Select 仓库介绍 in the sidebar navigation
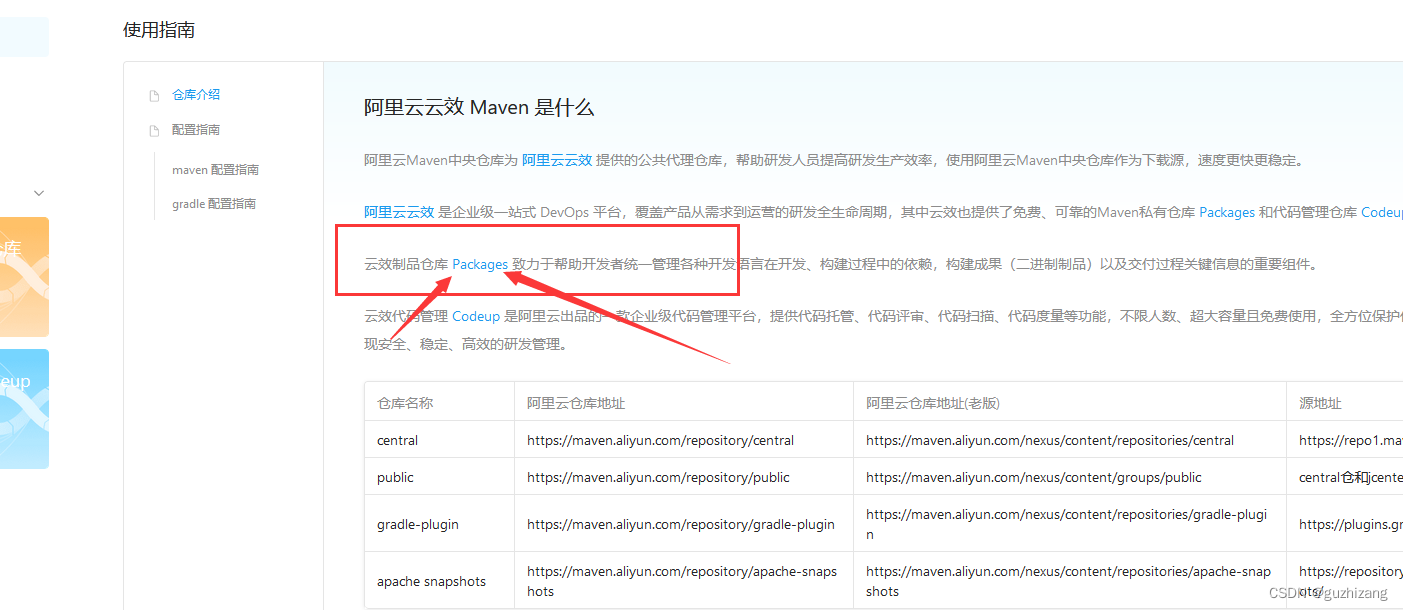 tap(196, 94)
